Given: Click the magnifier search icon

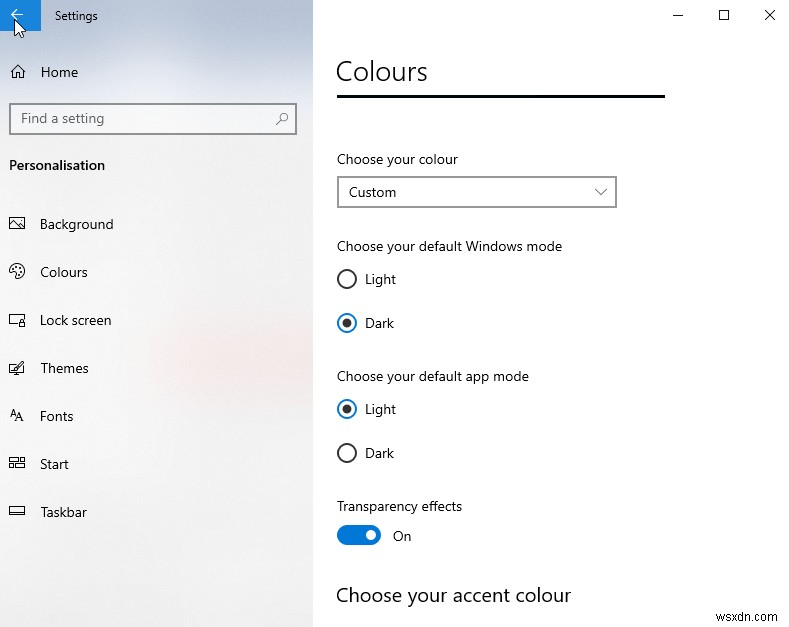Looking at the screenshot, I should [282, 119].
